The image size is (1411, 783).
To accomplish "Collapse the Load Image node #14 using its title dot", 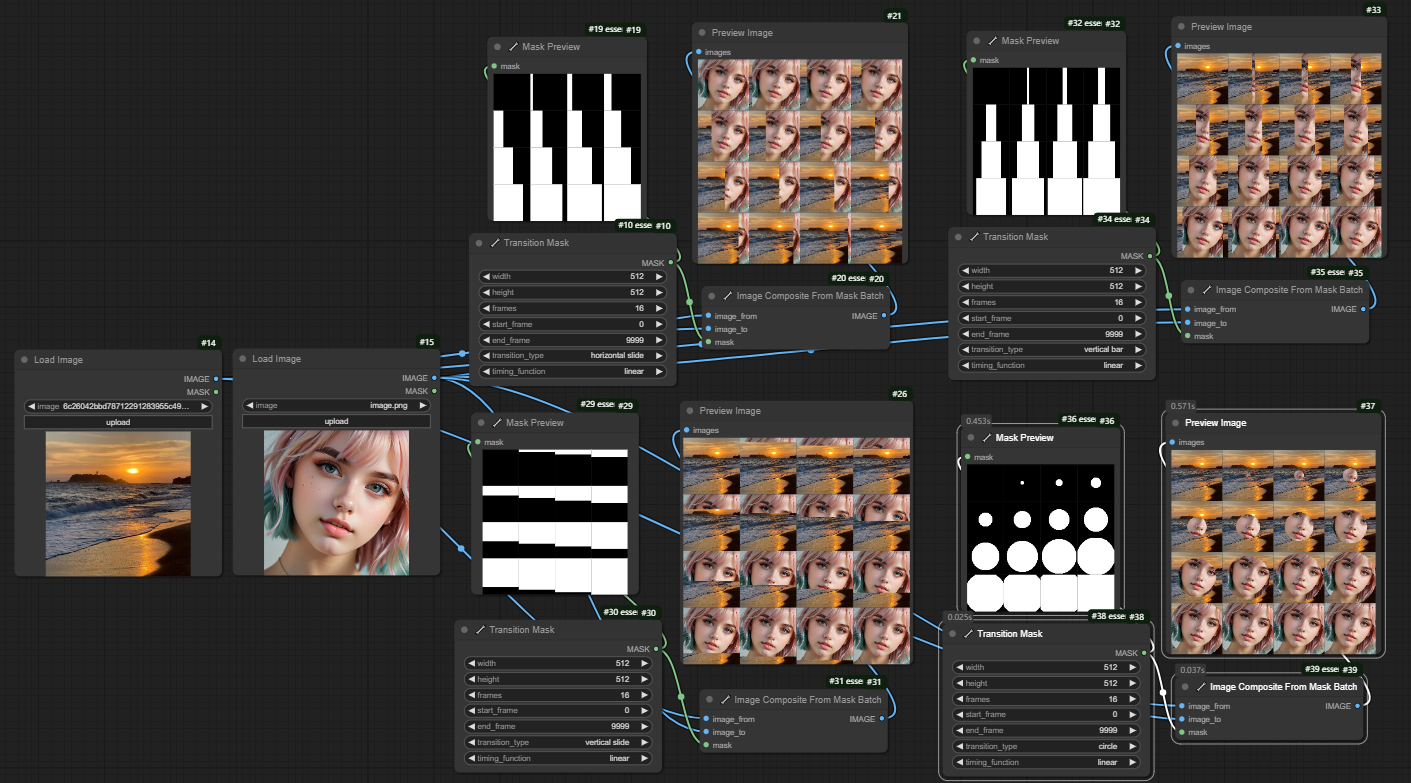I will (23, 360).
